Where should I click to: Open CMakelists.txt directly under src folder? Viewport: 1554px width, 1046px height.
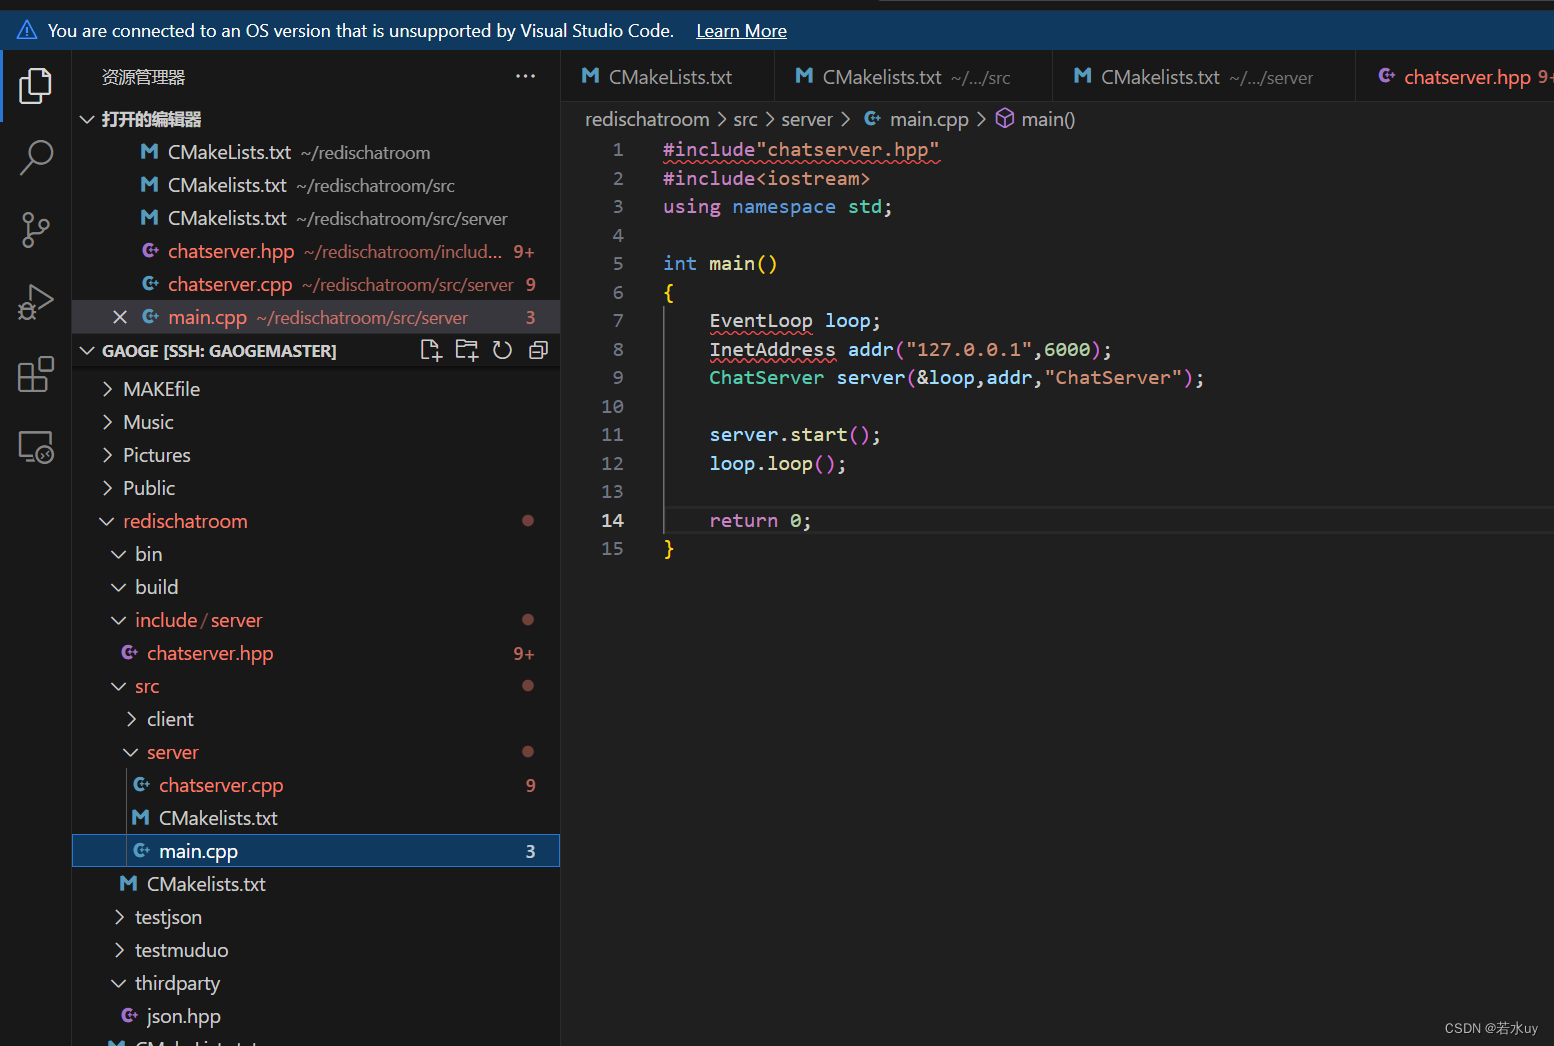[x=316, y=884]
